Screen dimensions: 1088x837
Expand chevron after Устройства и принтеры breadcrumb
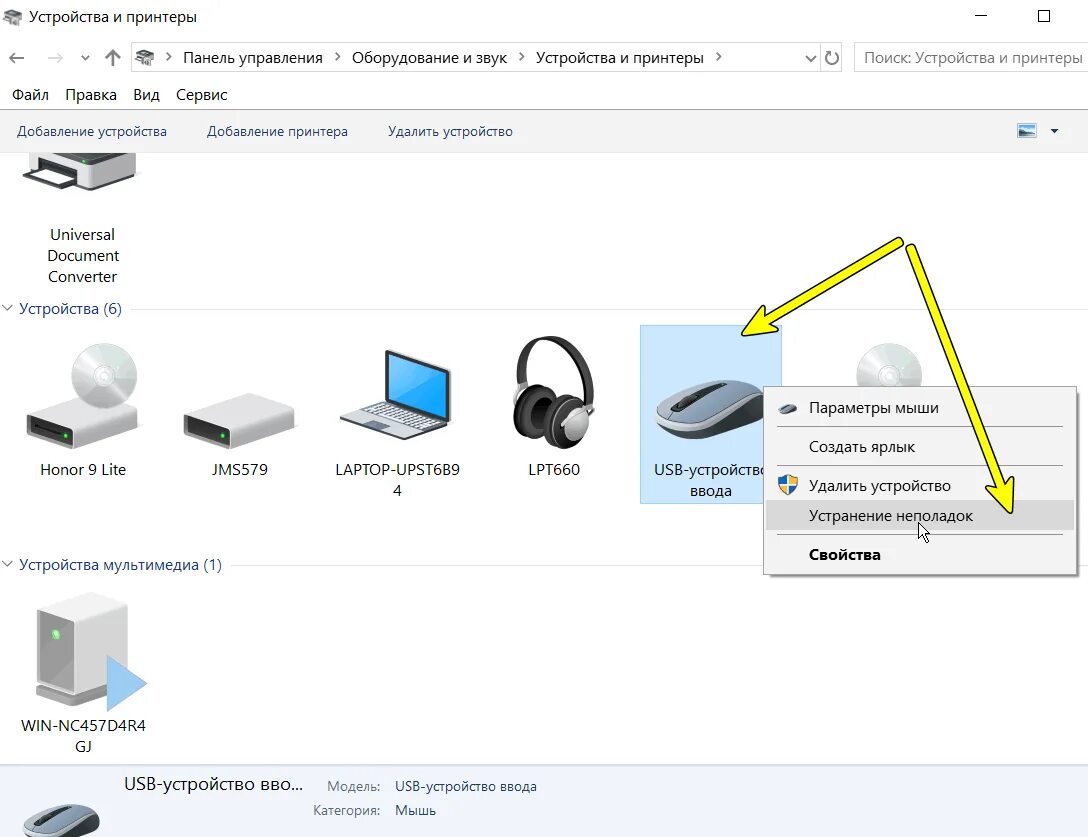pos(718,57)
